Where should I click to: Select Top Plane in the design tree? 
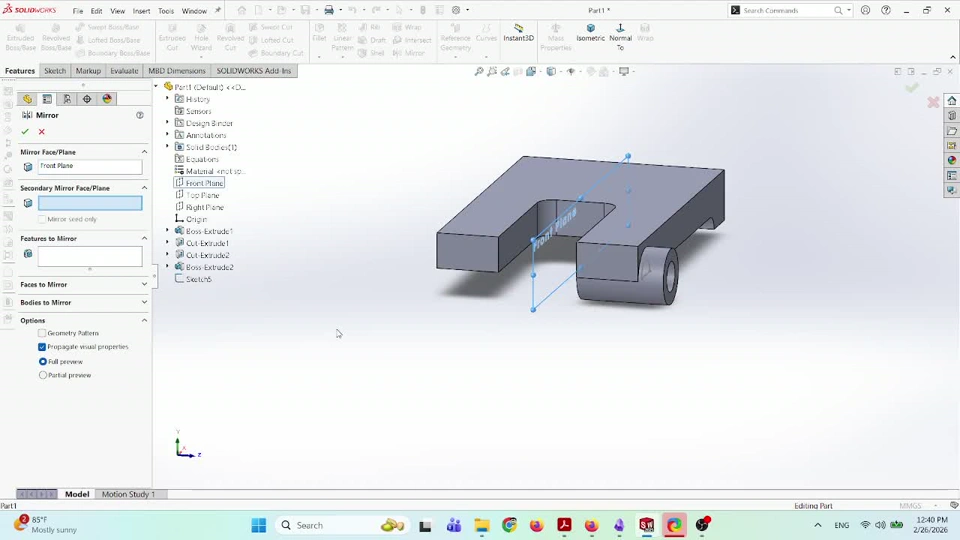[203, 195]
